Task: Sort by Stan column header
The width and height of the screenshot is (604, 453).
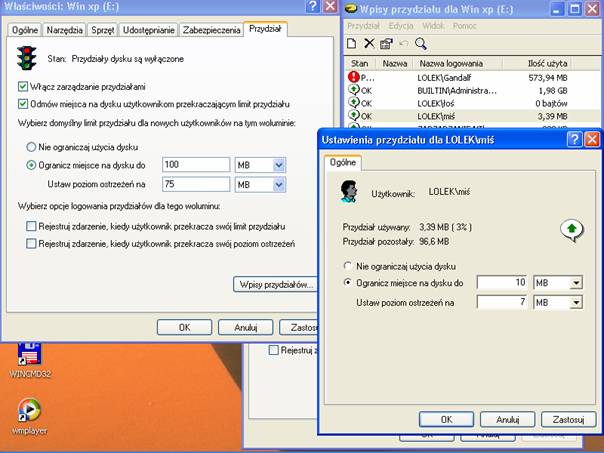Action: (360, 63)
